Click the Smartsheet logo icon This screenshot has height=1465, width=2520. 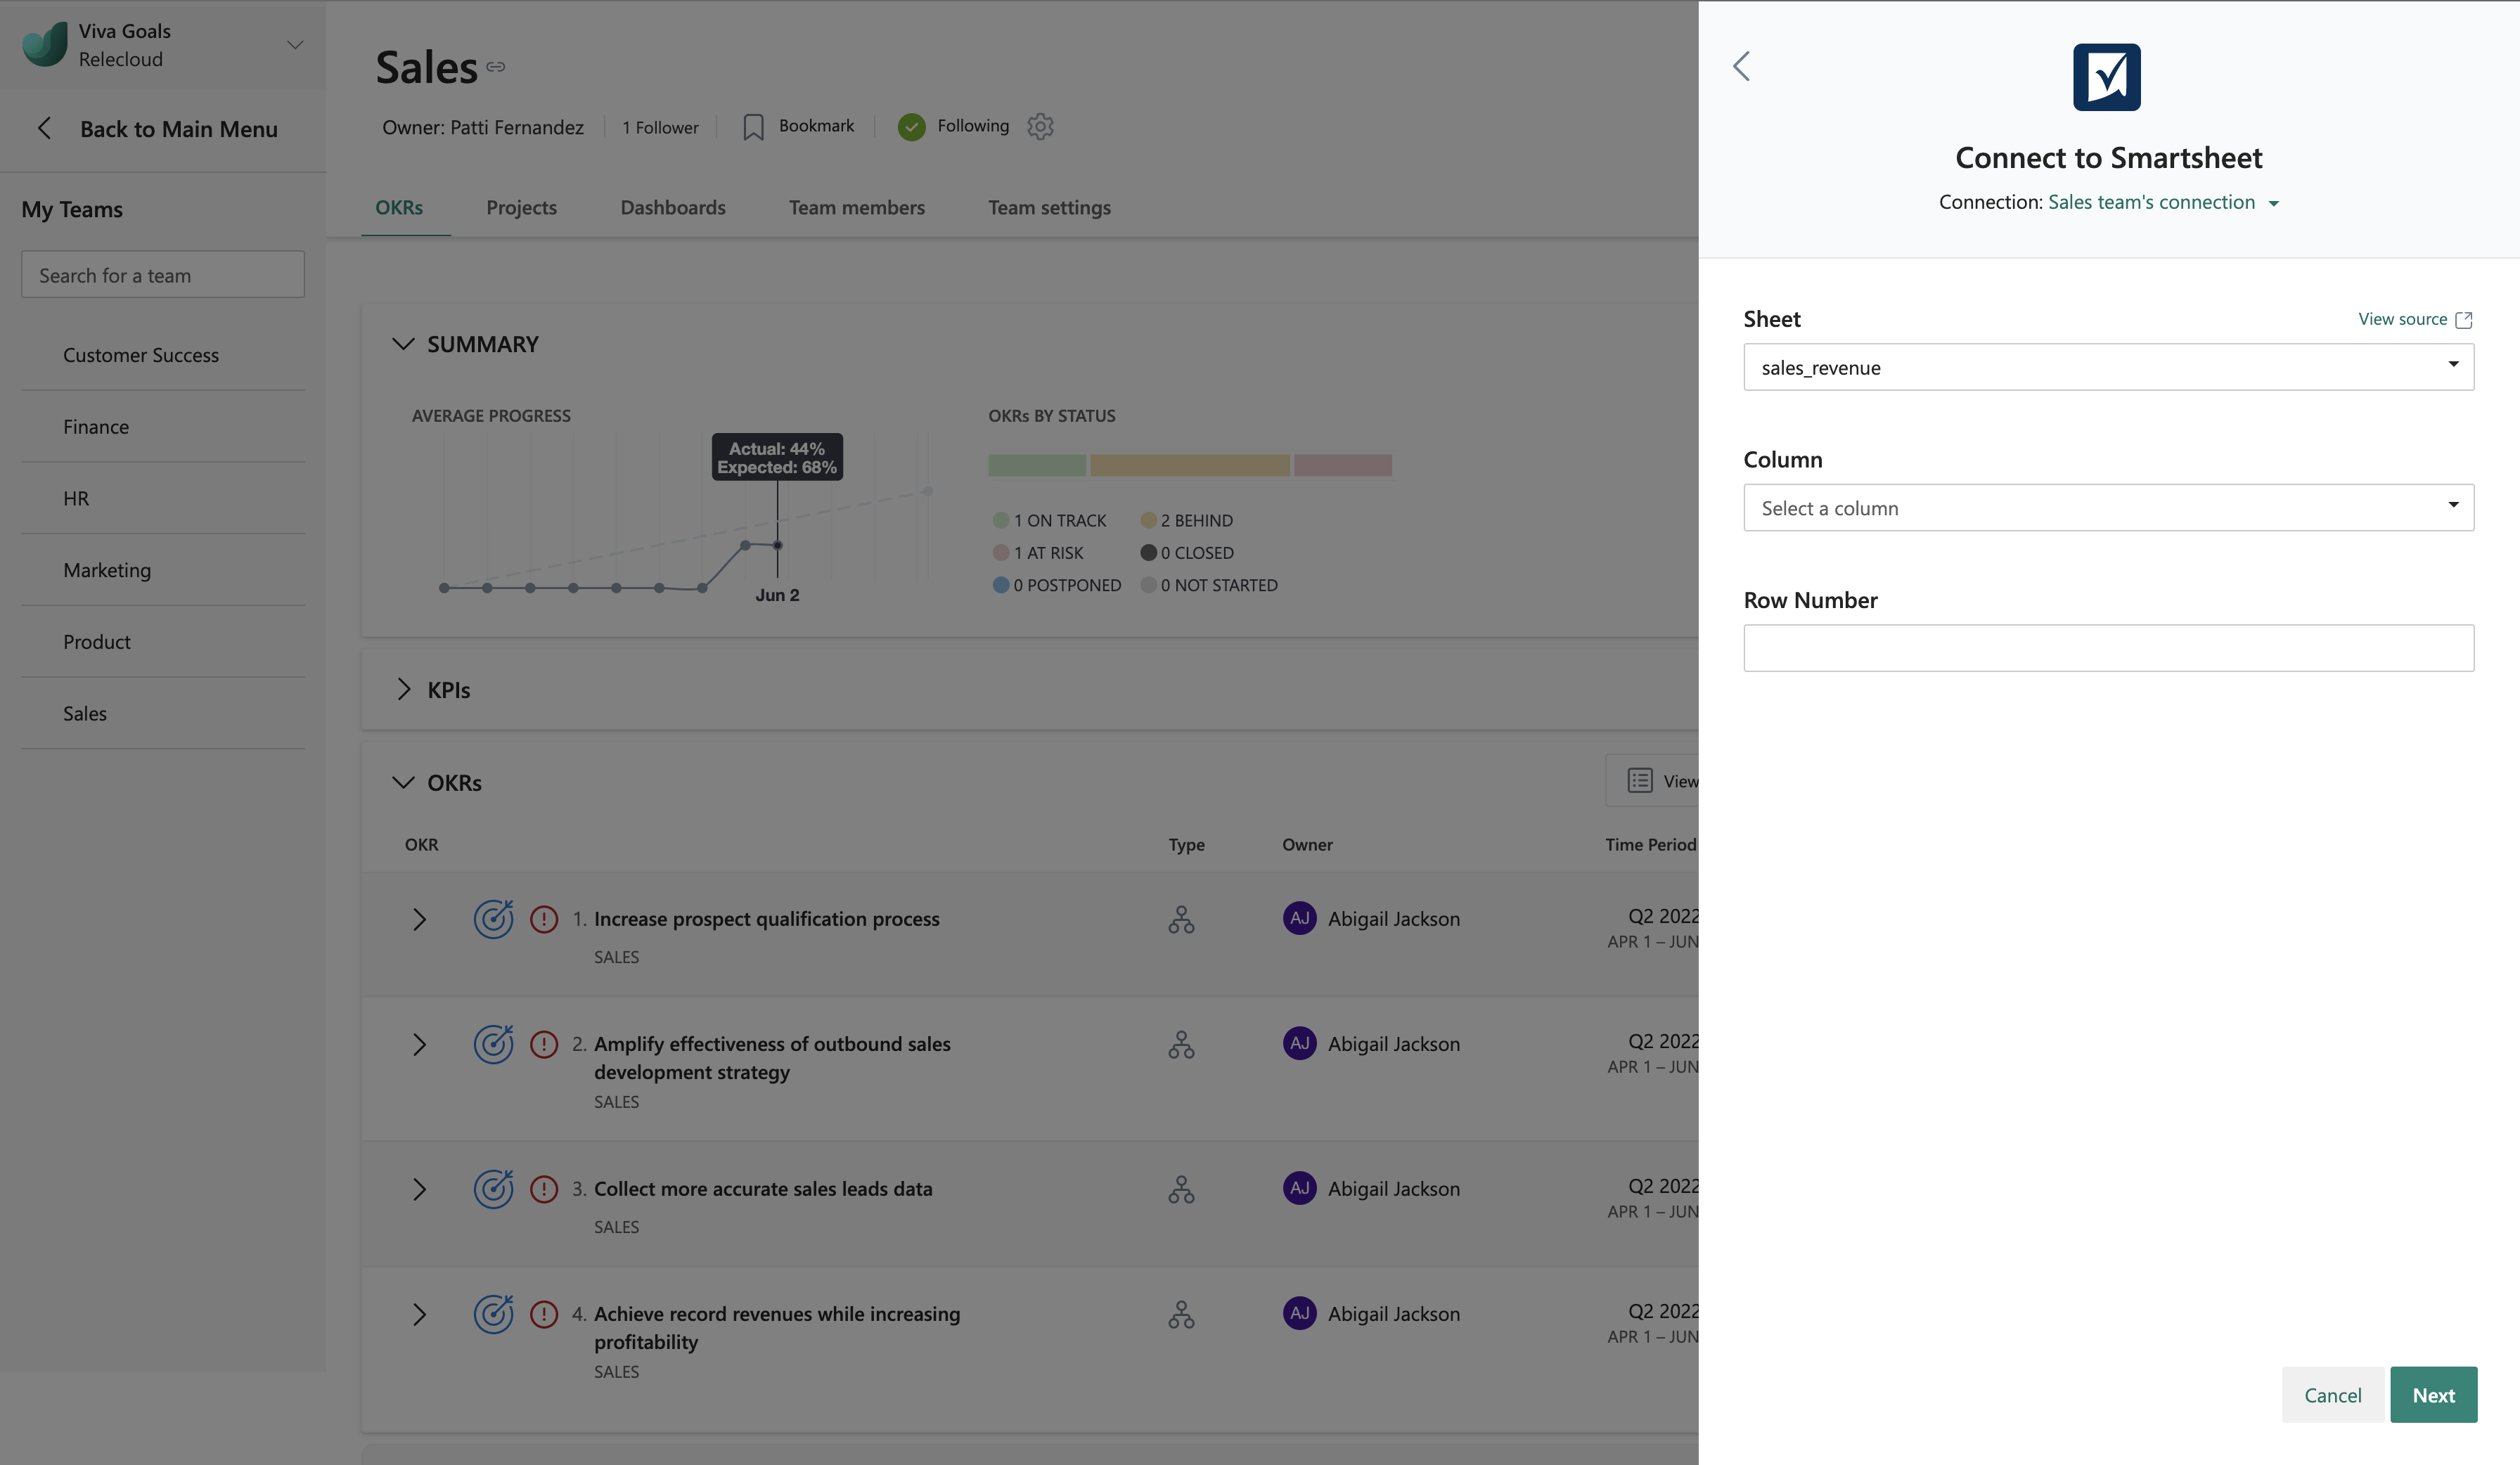point(2106,77)
